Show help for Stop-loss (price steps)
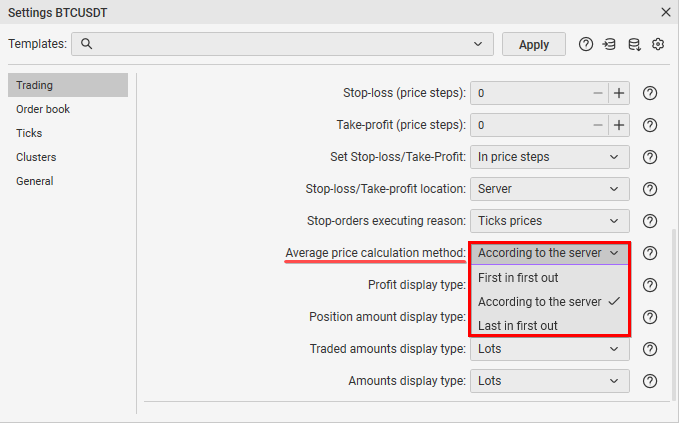 [x=650, y=93]
